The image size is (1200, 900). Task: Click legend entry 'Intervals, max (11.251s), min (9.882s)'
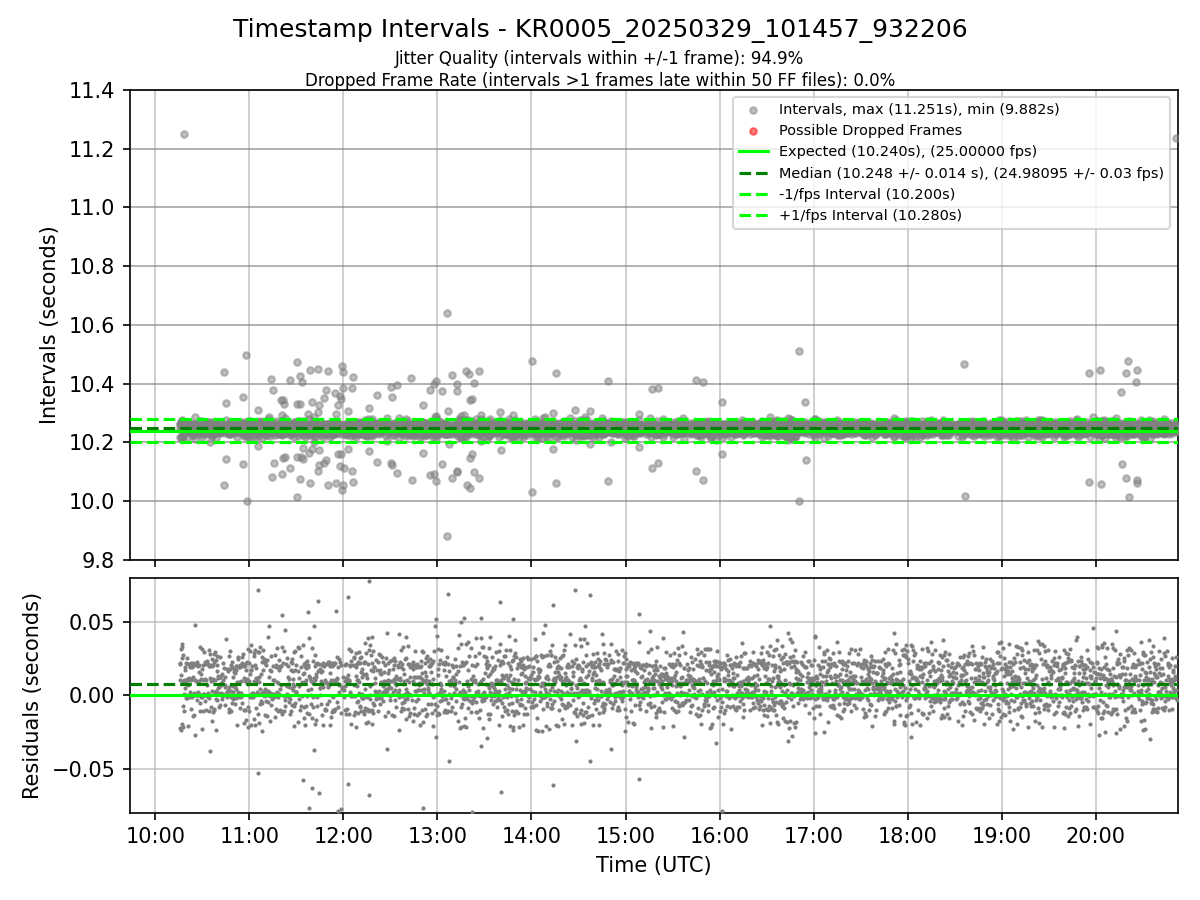point(919,109)
